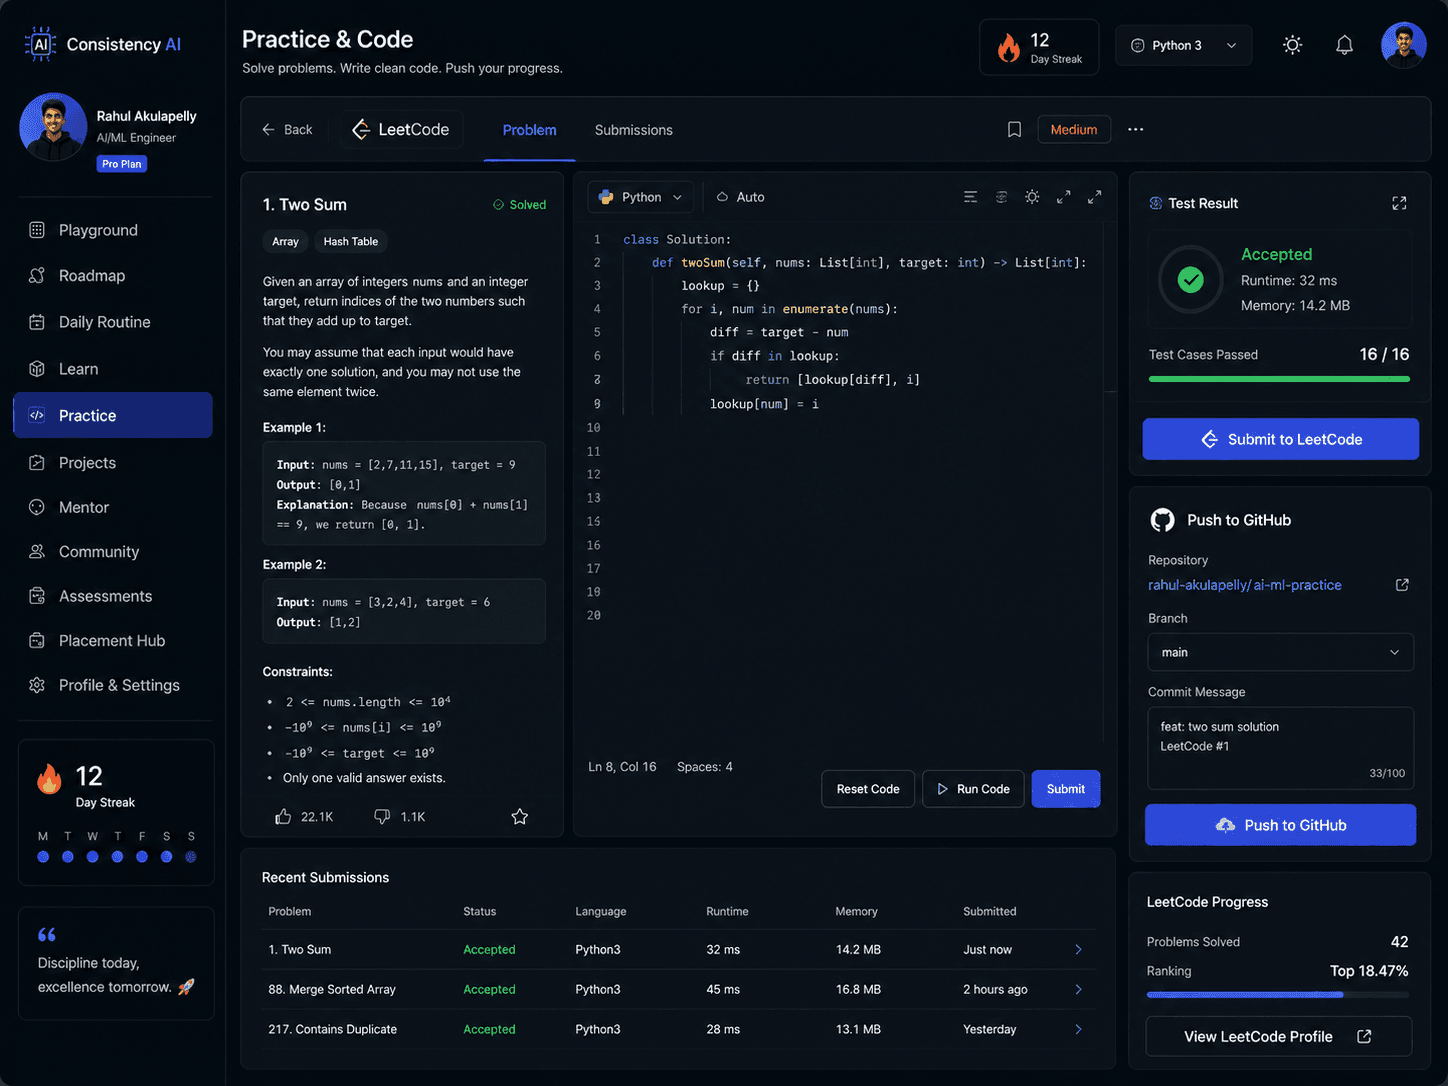
Task: Open the rahul-akulapelly/ai-ml-practice repository link
Action: point(1245,585)
